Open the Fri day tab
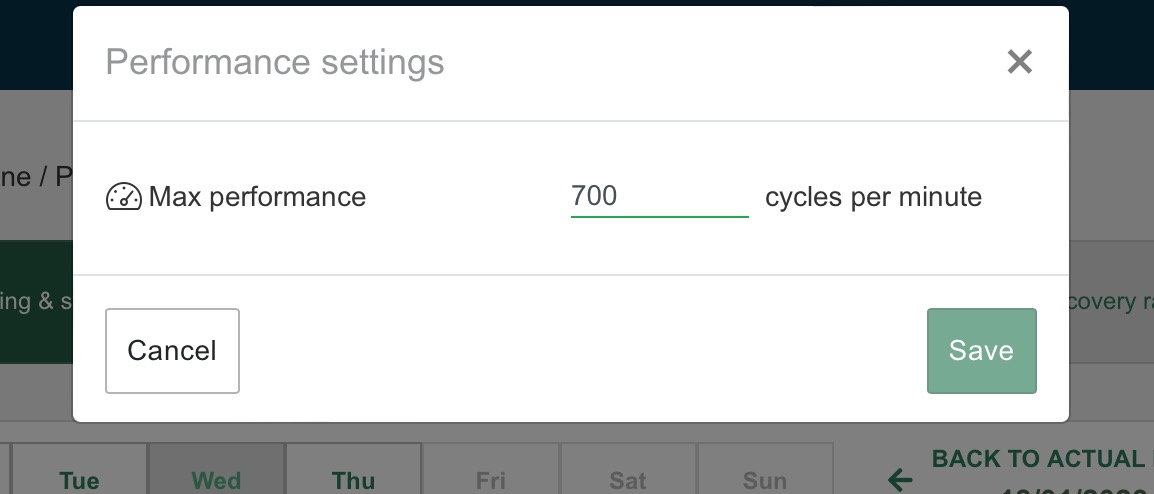 [x=490, y=469]
